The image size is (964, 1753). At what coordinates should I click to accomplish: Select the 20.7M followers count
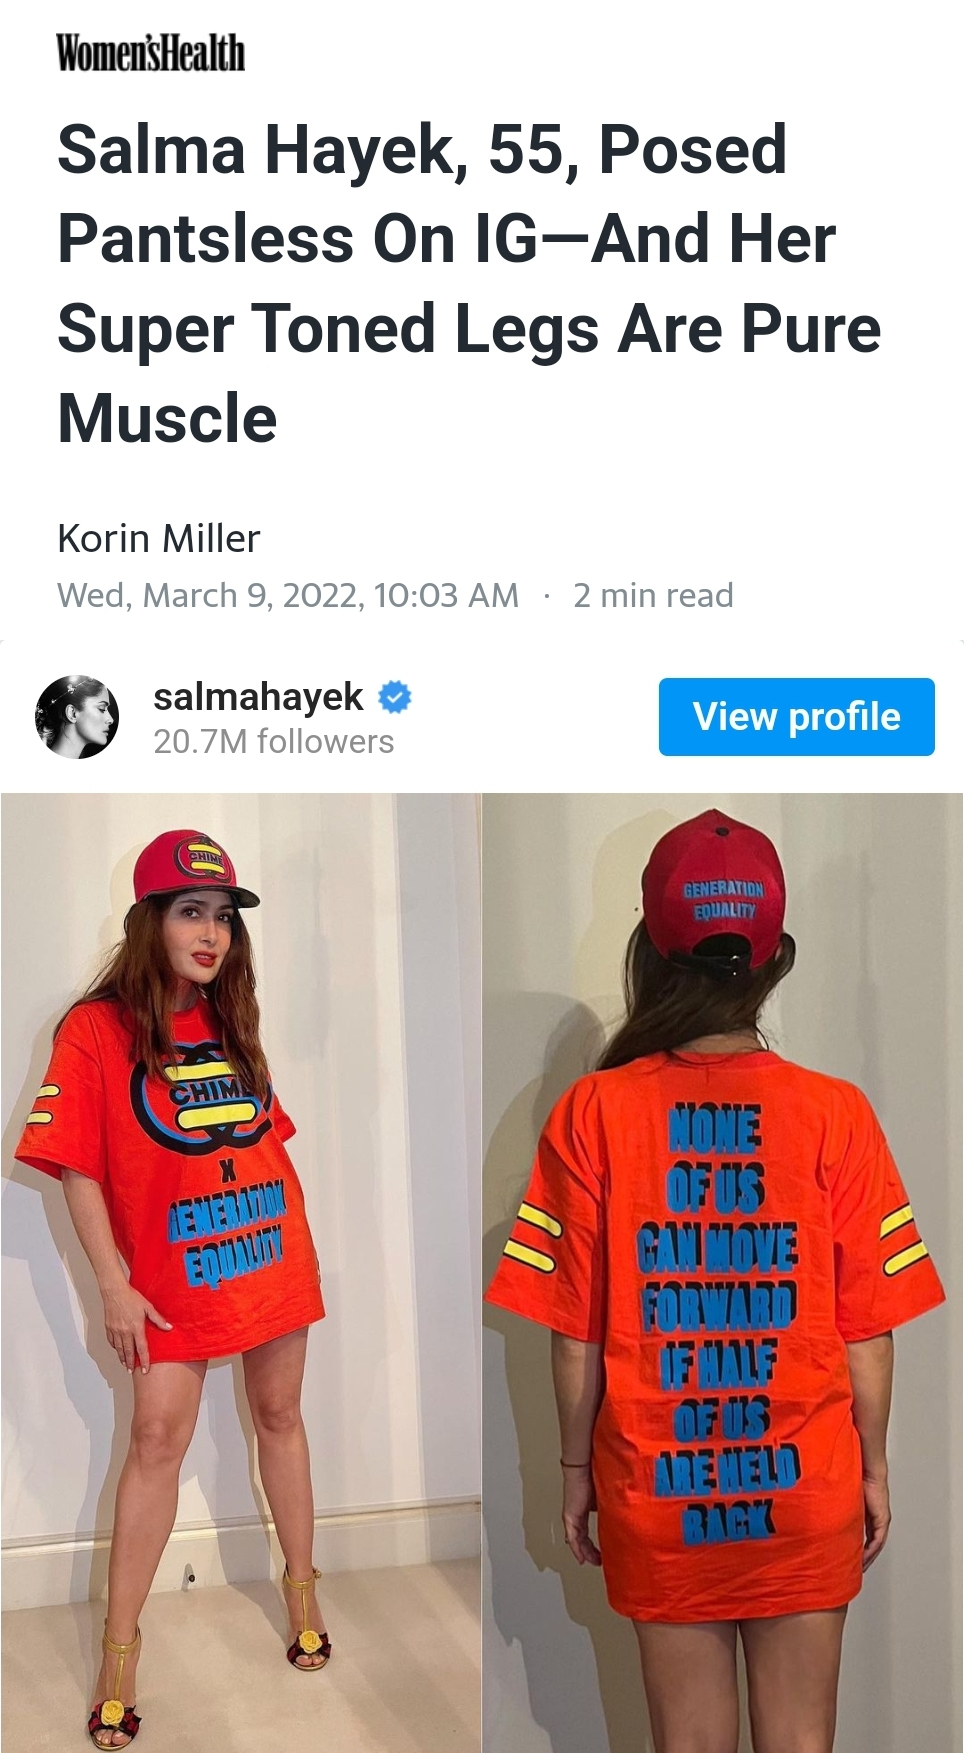273,741
